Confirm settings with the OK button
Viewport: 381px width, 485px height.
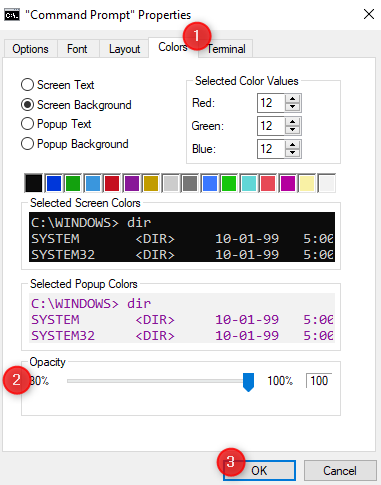click(259, 471)
